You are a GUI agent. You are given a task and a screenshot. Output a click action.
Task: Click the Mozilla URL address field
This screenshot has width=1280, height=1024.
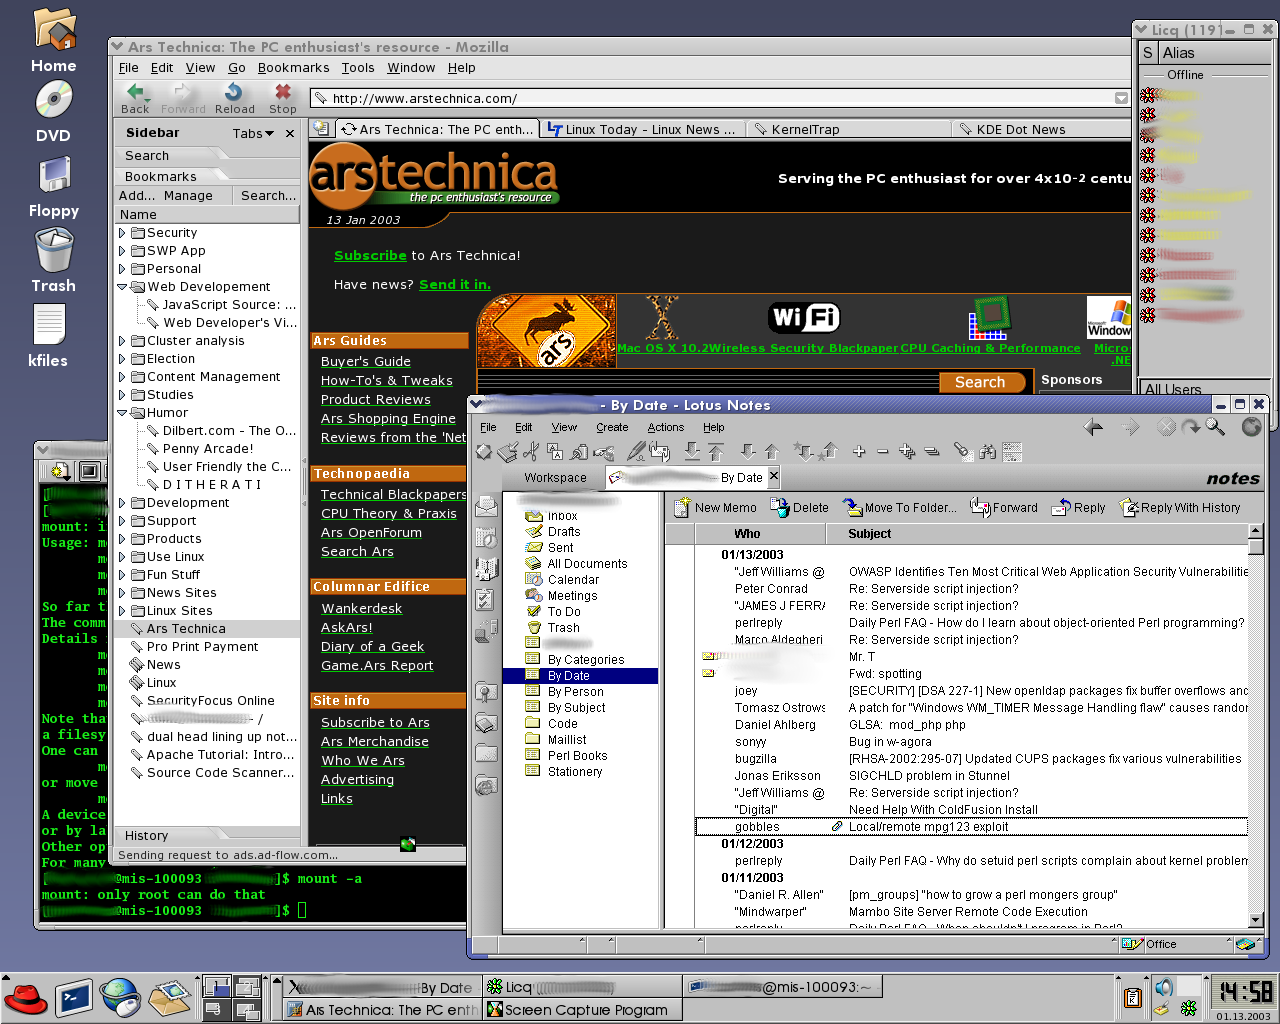point(720,98)
